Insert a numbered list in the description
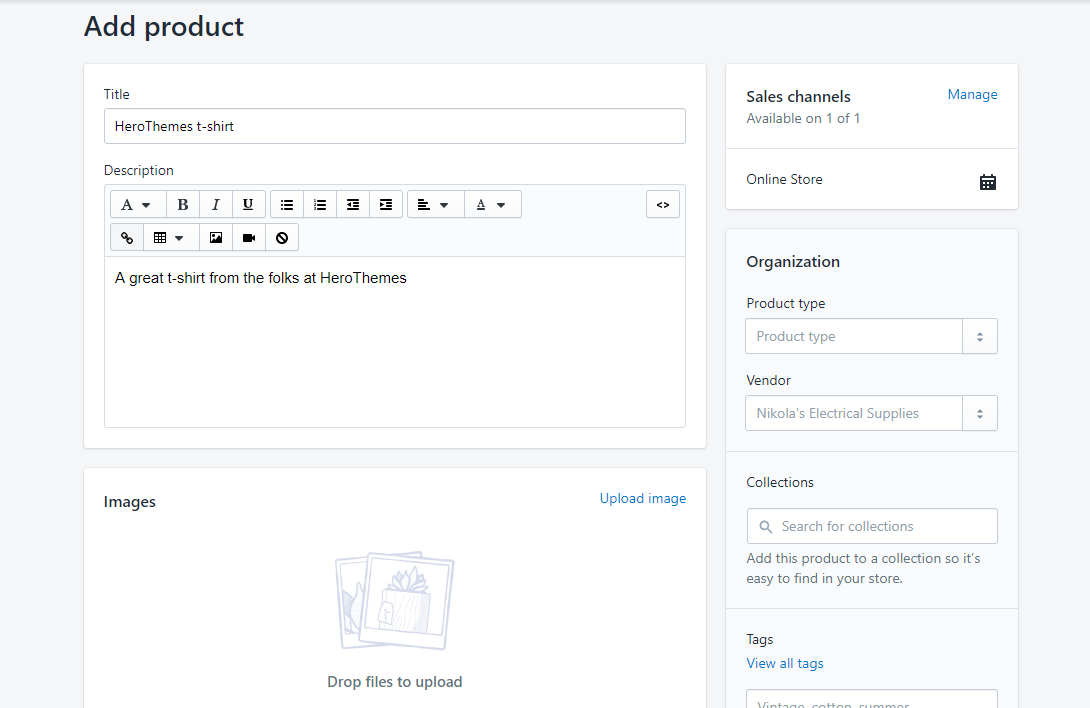 point(320,204)
